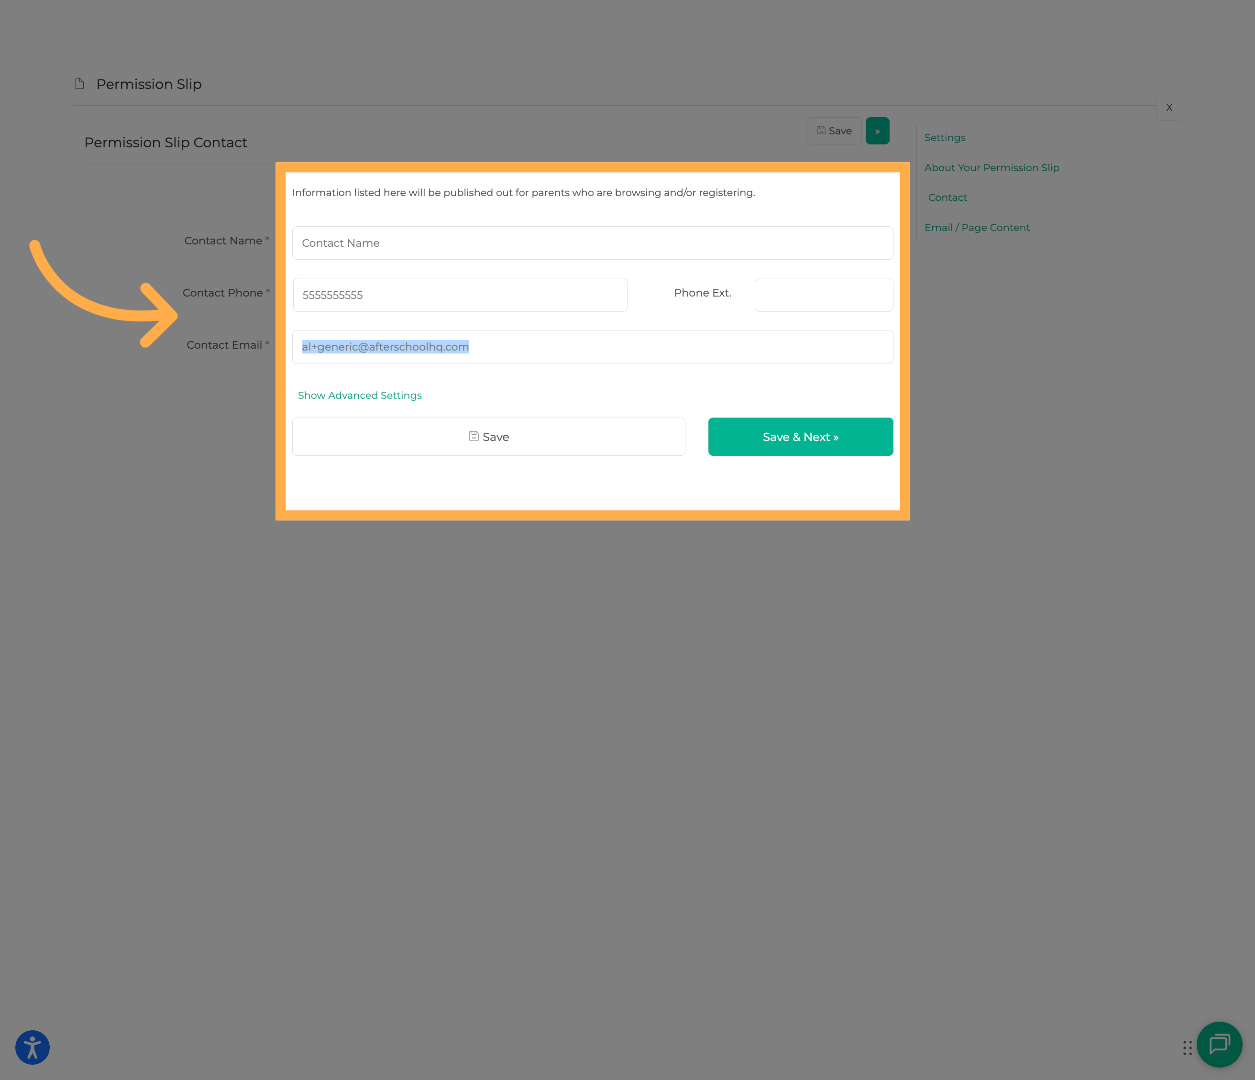Navigate to the Contact sidebar item
1255x1080 pixels.
(947, 197)
